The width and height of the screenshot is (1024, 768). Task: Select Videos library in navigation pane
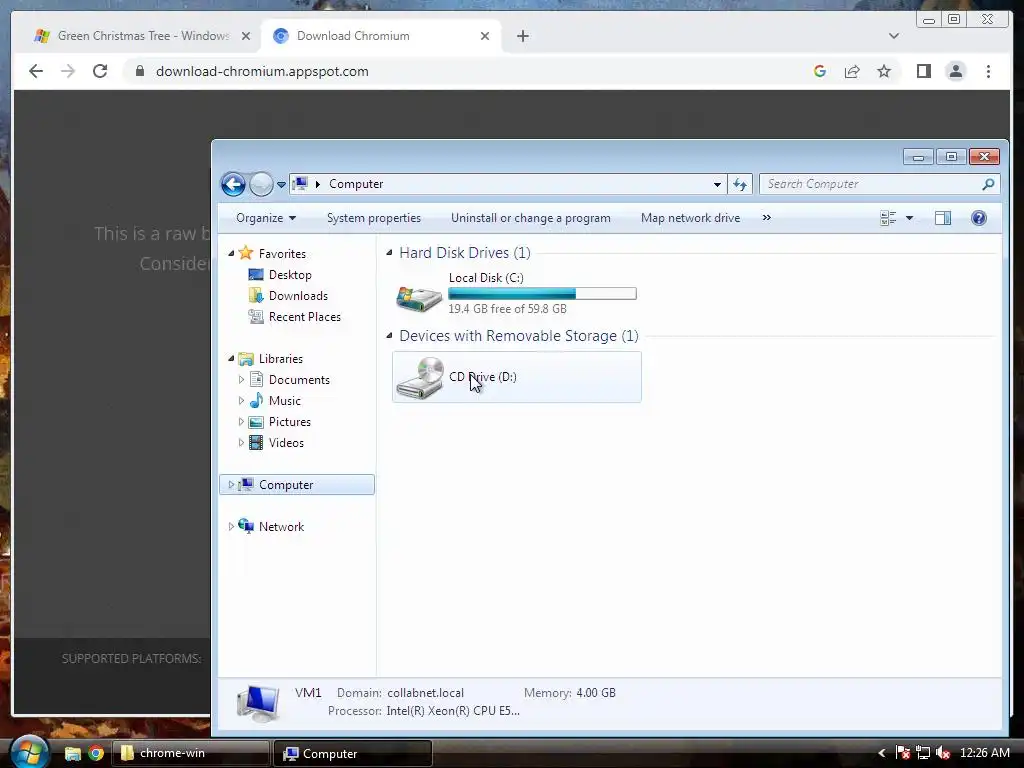[285, 443]
